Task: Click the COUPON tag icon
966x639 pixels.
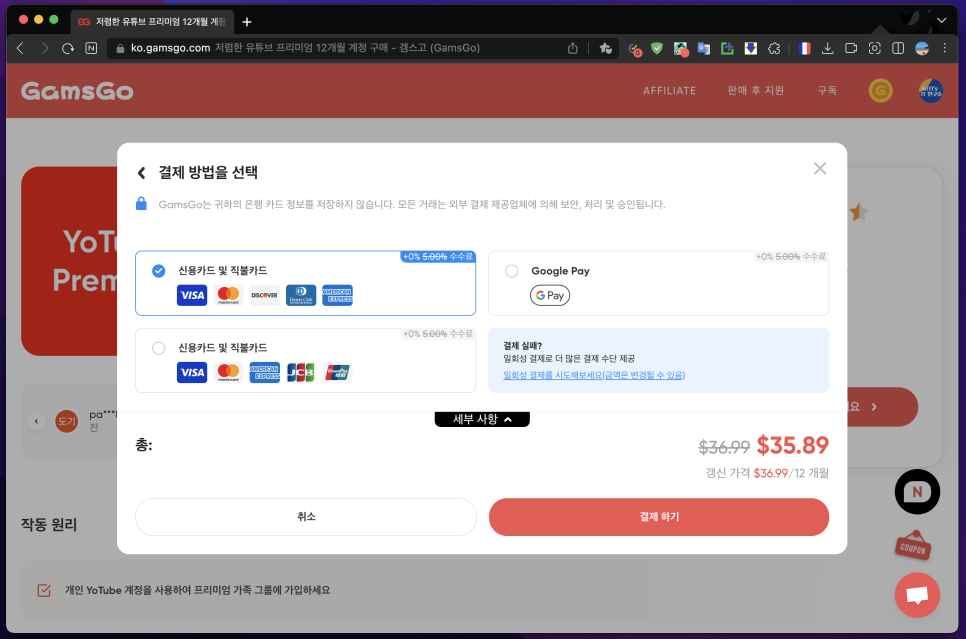Action: (913, 546)
